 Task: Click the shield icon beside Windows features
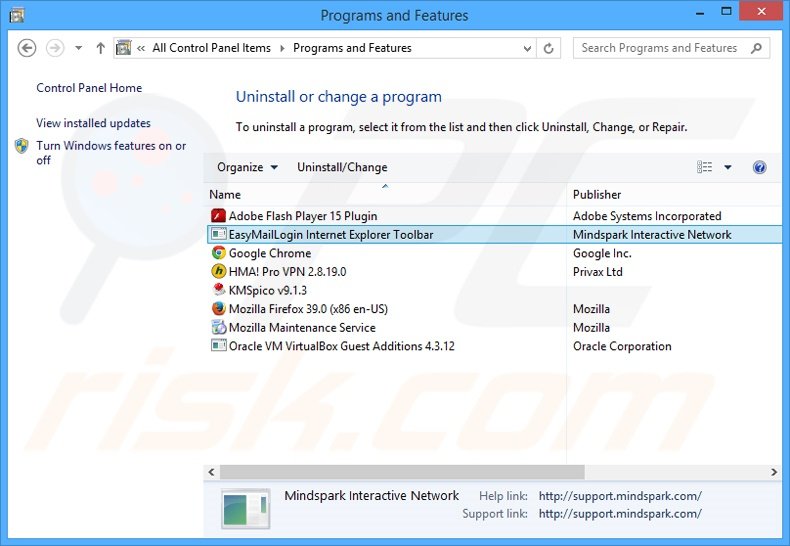(x=22, y=146)
